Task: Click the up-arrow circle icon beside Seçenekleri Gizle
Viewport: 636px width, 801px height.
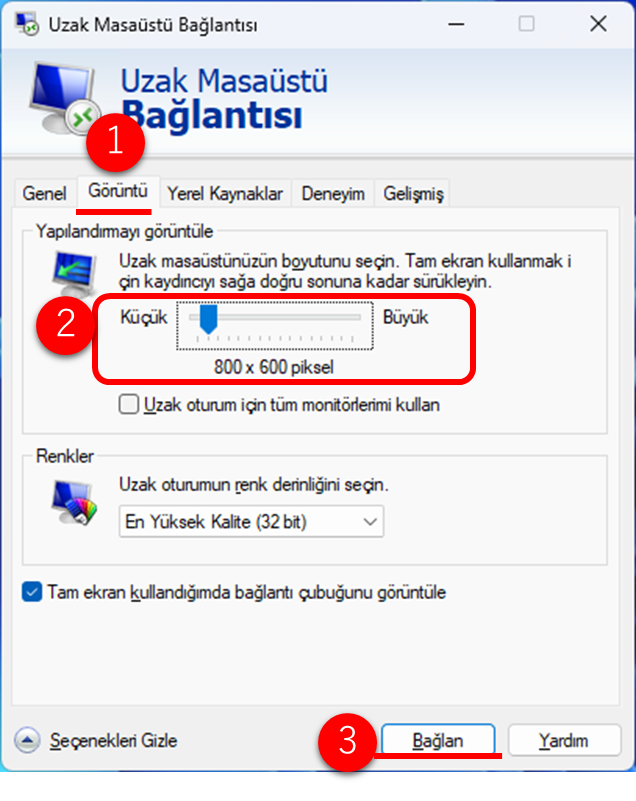Action: (27, 740)
